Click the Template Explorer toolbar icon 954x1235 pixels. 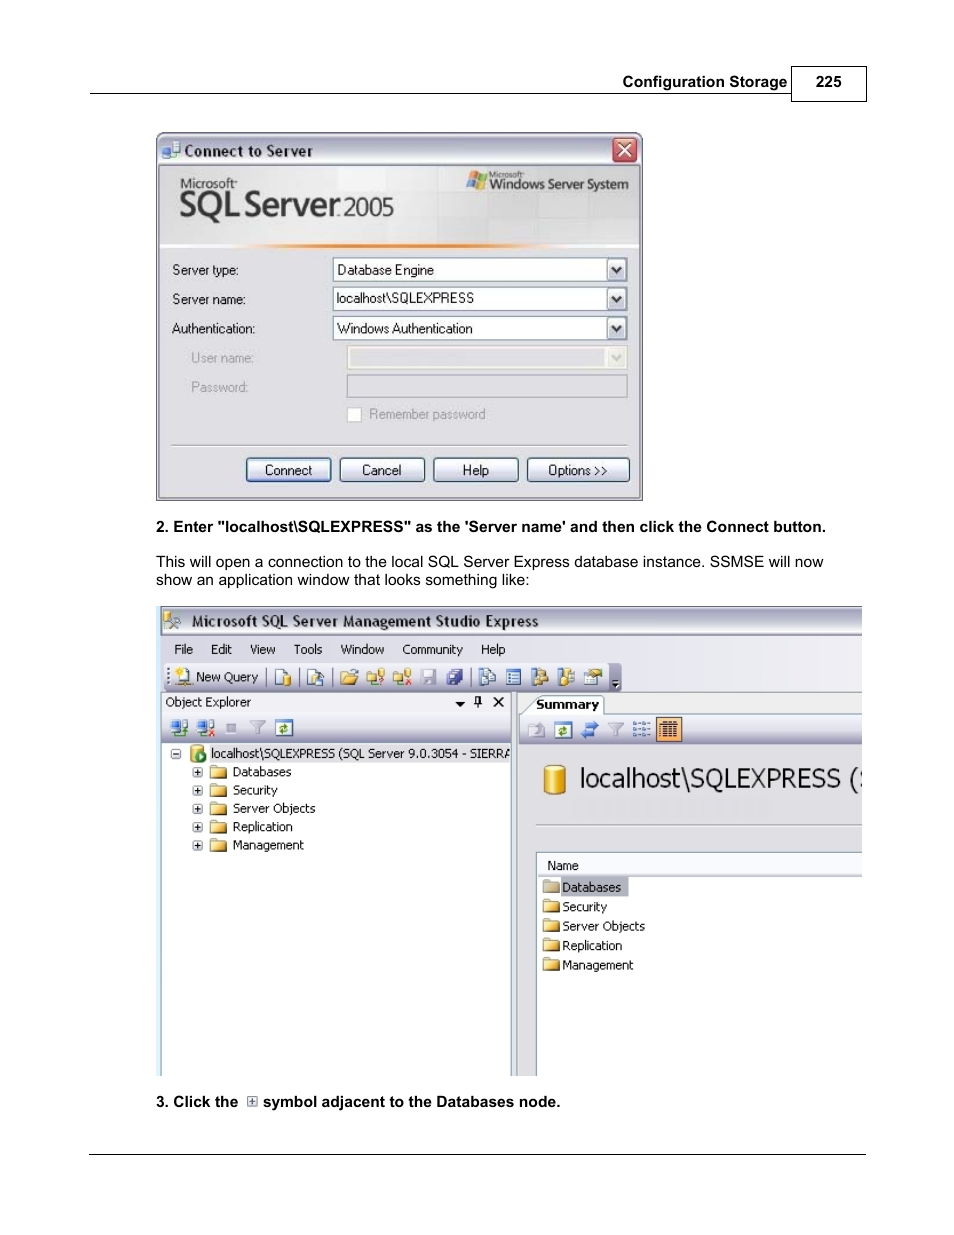(566, 677)
